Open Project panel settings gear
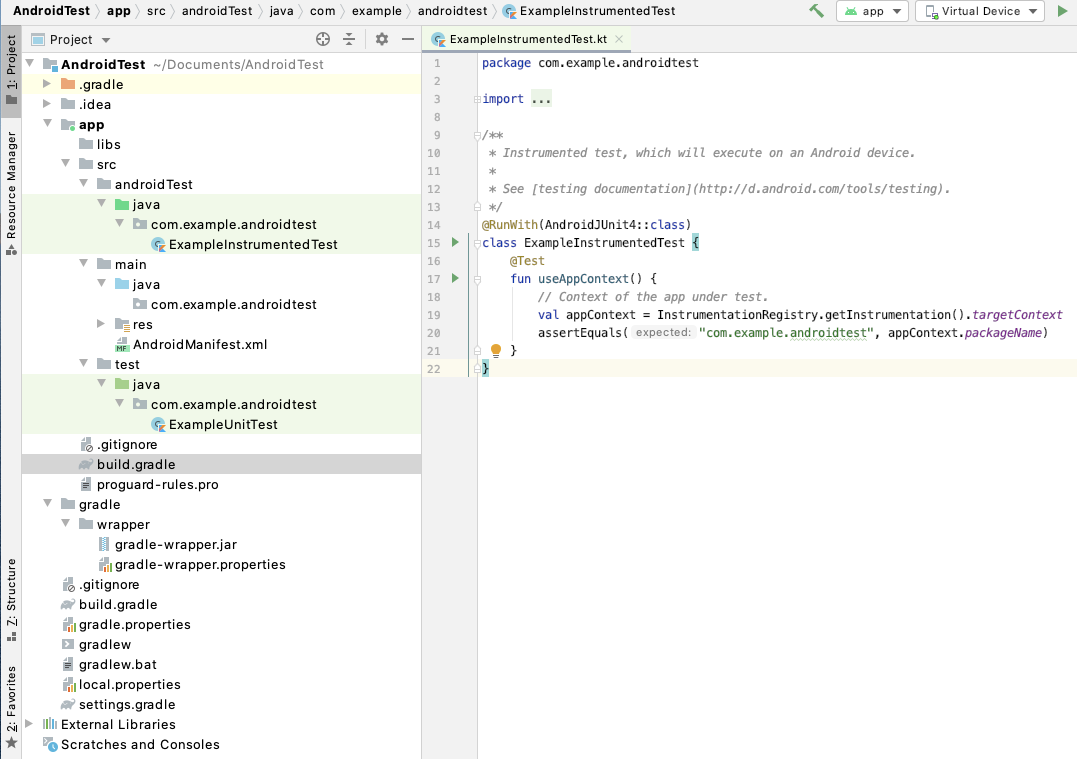The width and height of the screenshot is (1077, 759). coord(381,39)
